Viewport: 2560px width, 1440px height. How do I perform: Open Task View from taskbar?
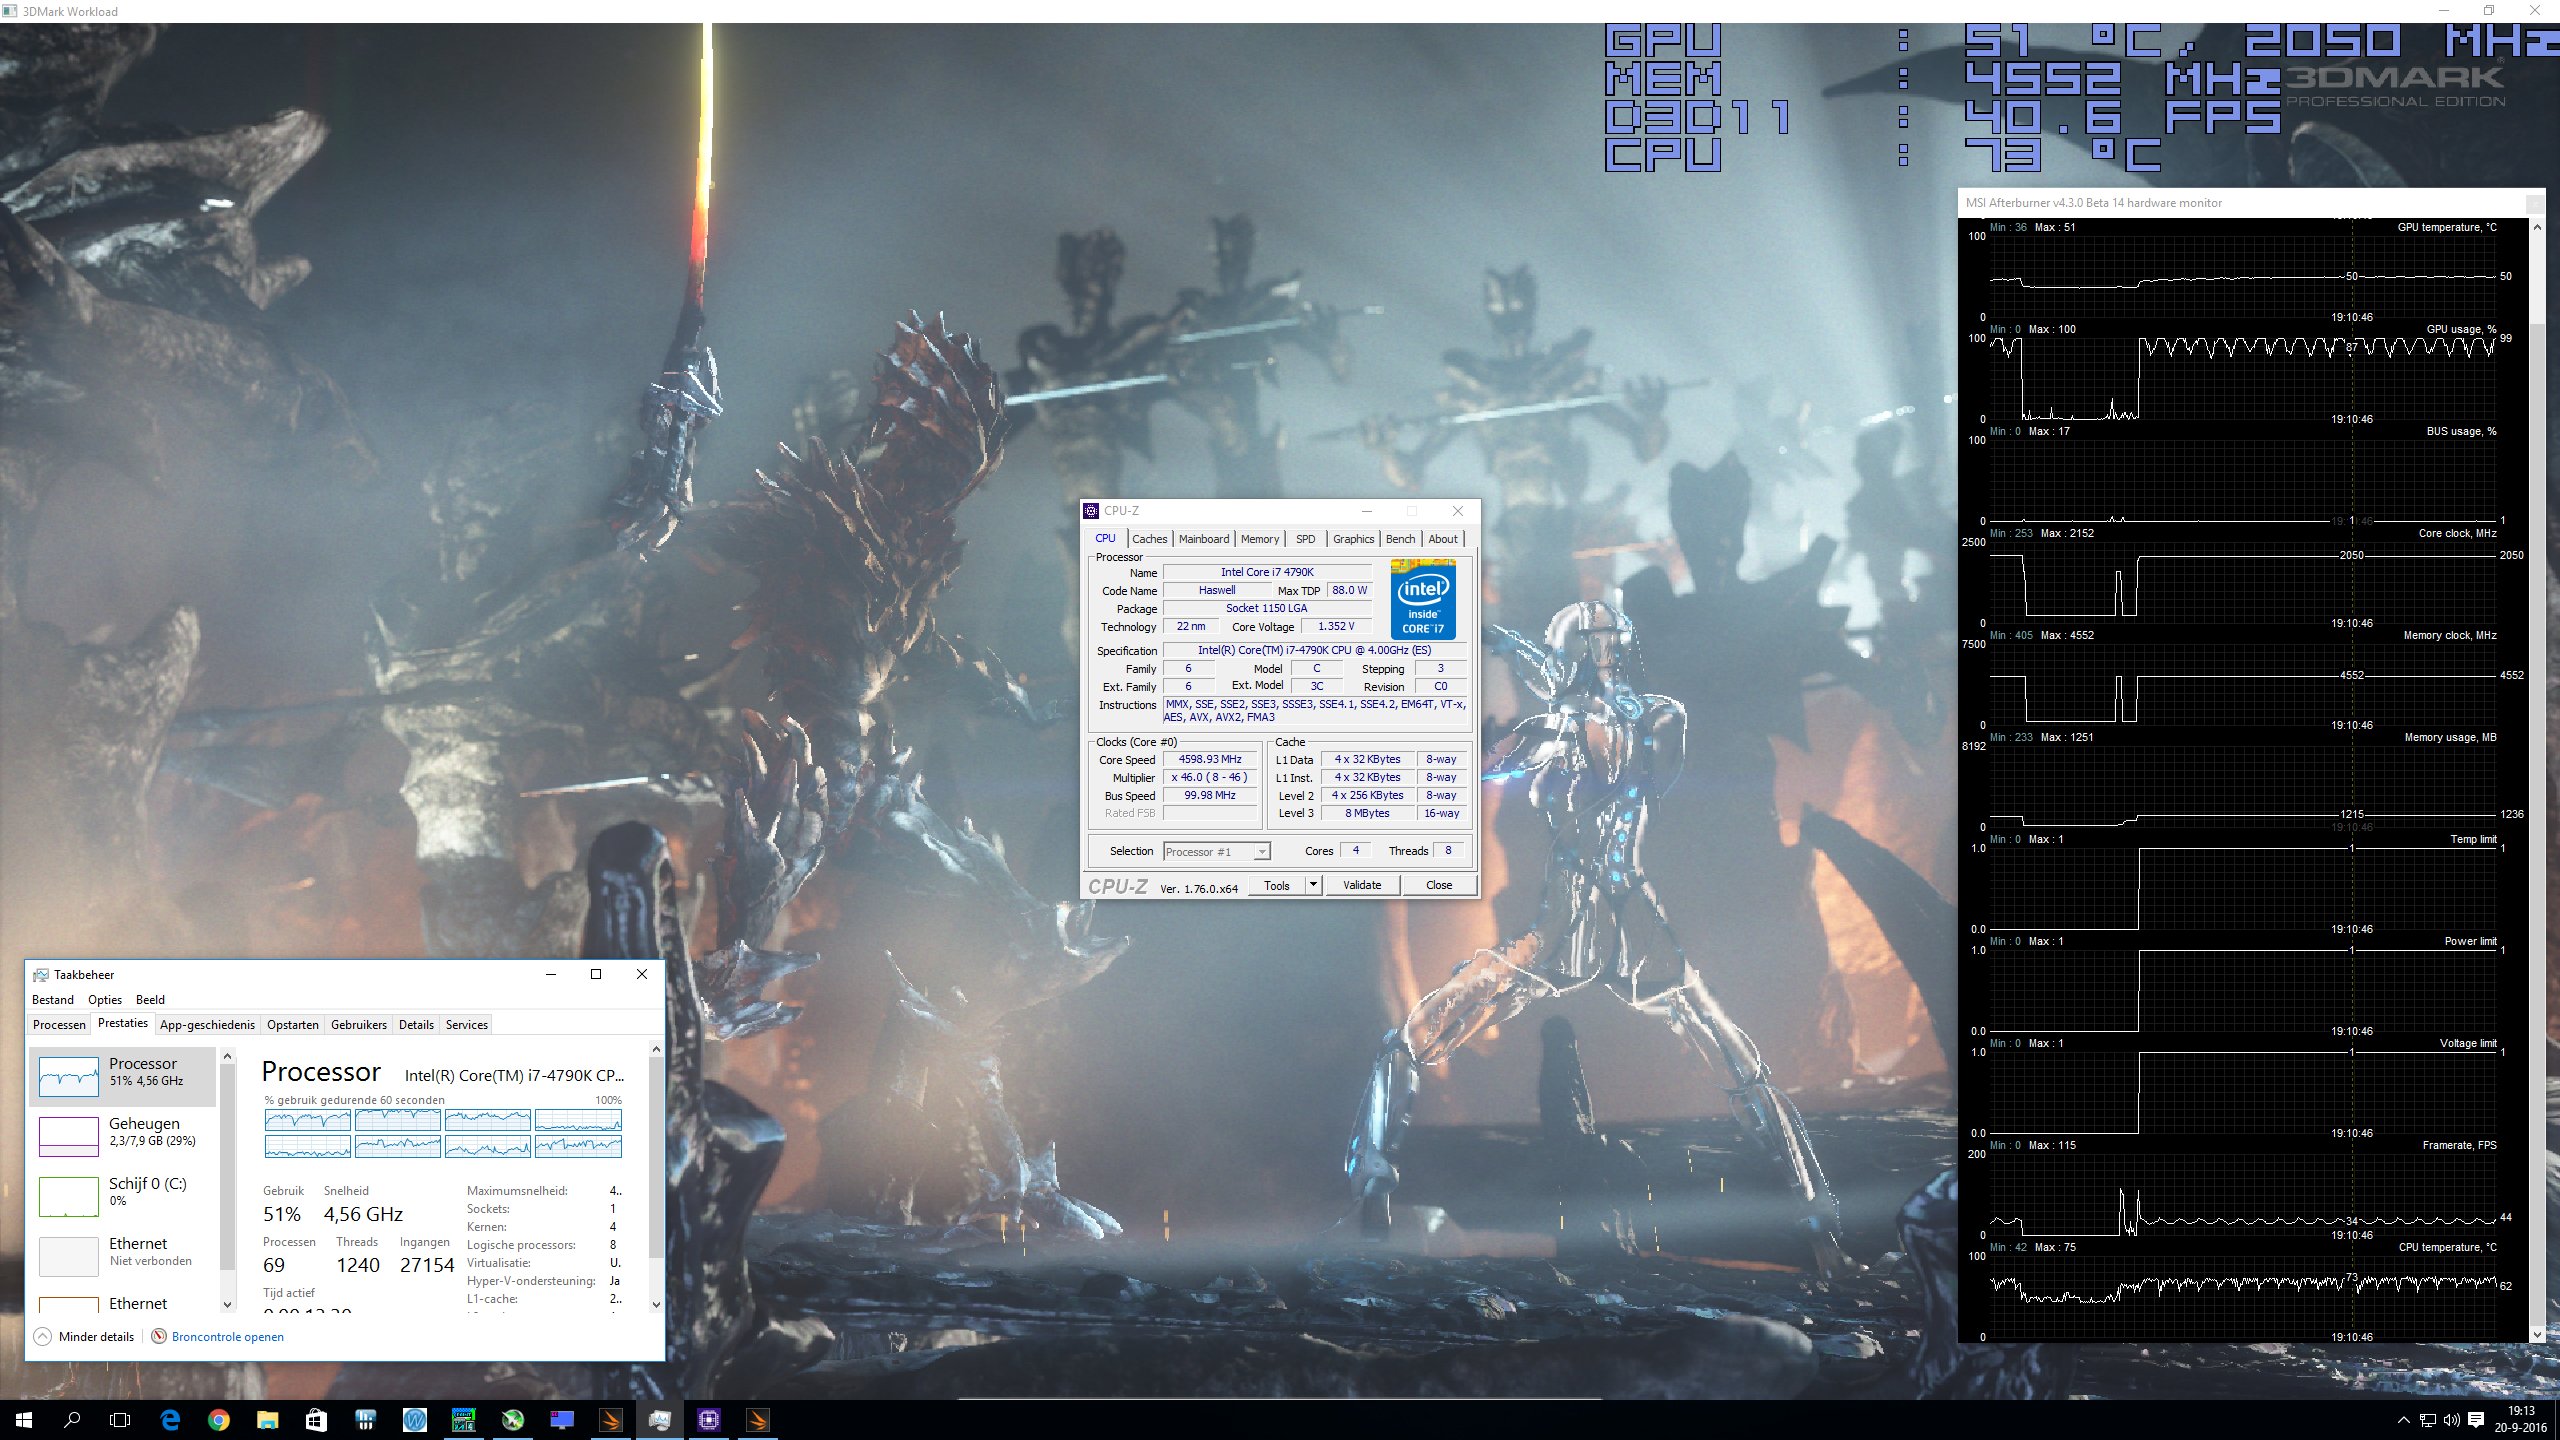[120, 1420]
